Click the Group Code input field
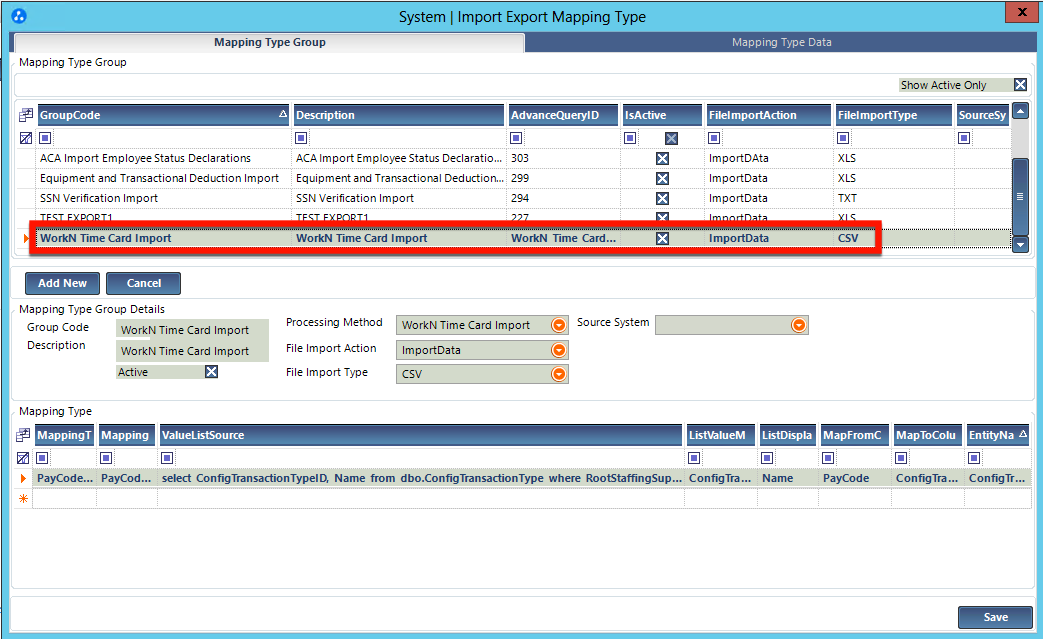1043x639 pixels. click(193, 330)
